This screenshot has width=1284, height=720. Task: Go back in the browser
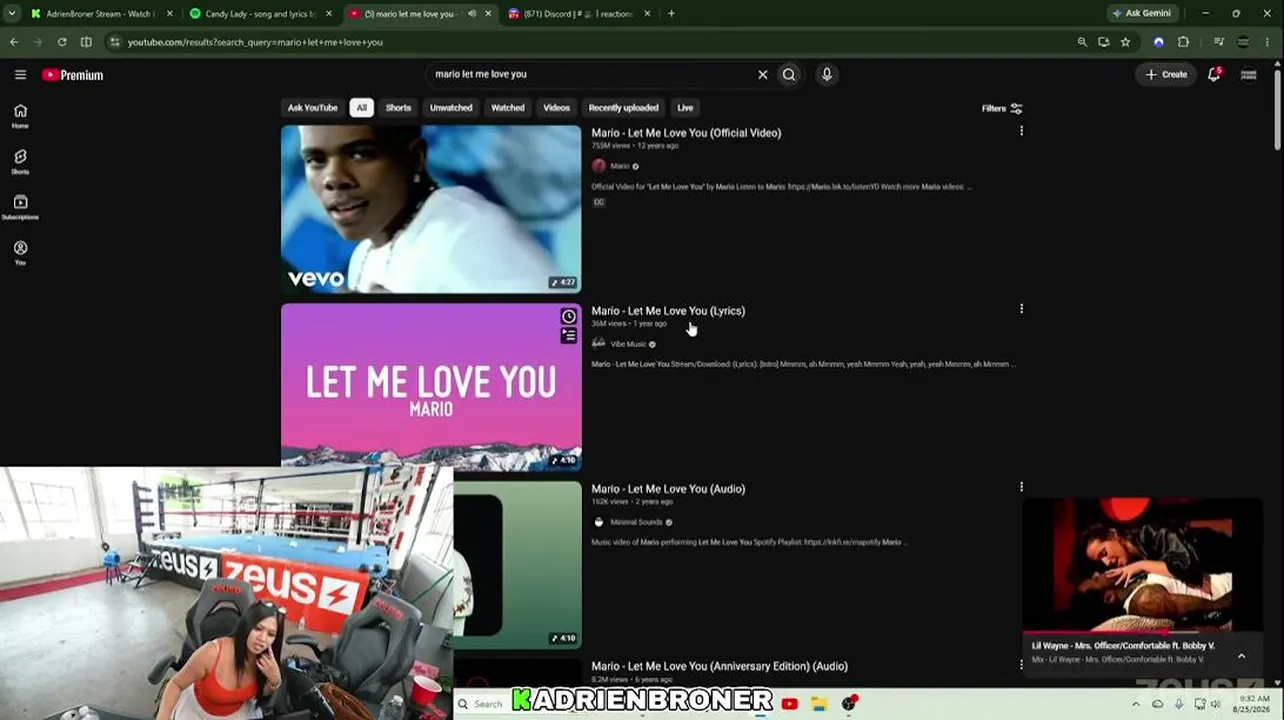(14, 42)
